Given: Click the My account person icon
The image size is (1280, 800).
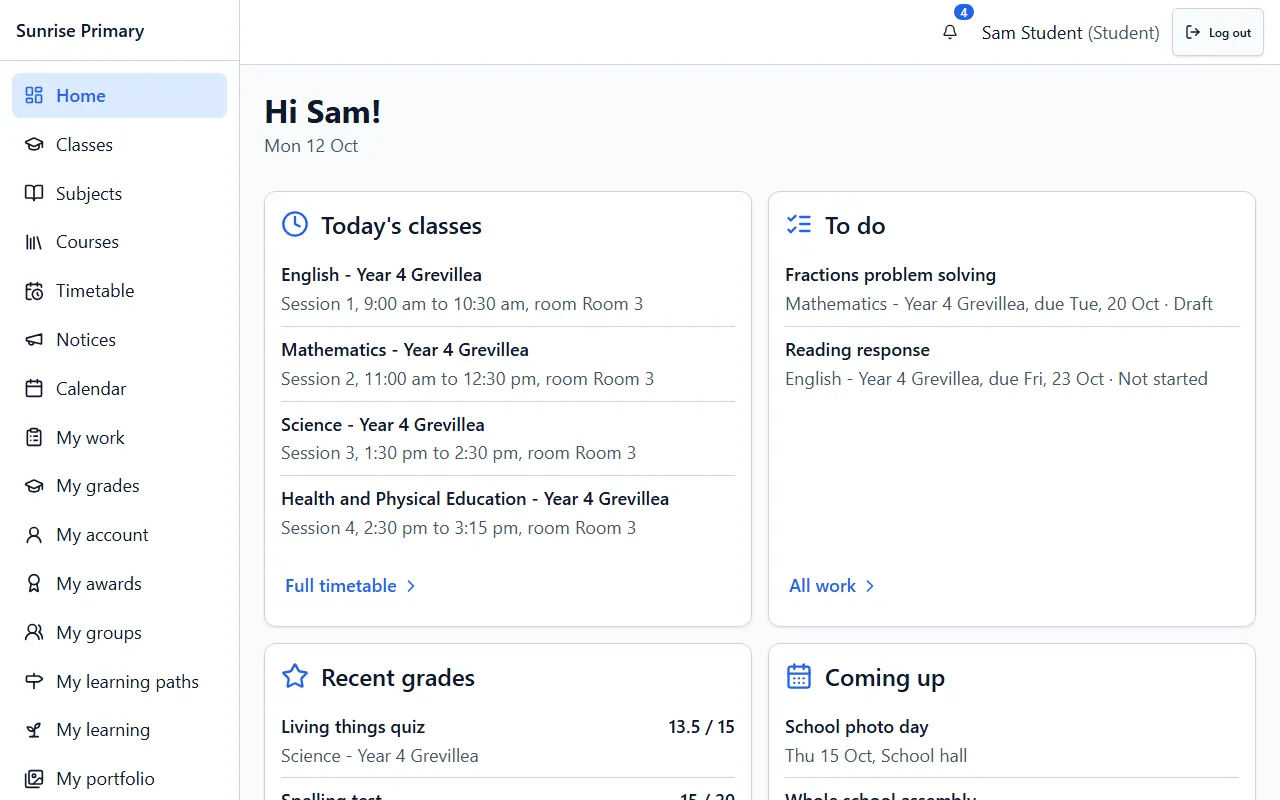Looking at the screenshot, I should [x=34, y=535].
